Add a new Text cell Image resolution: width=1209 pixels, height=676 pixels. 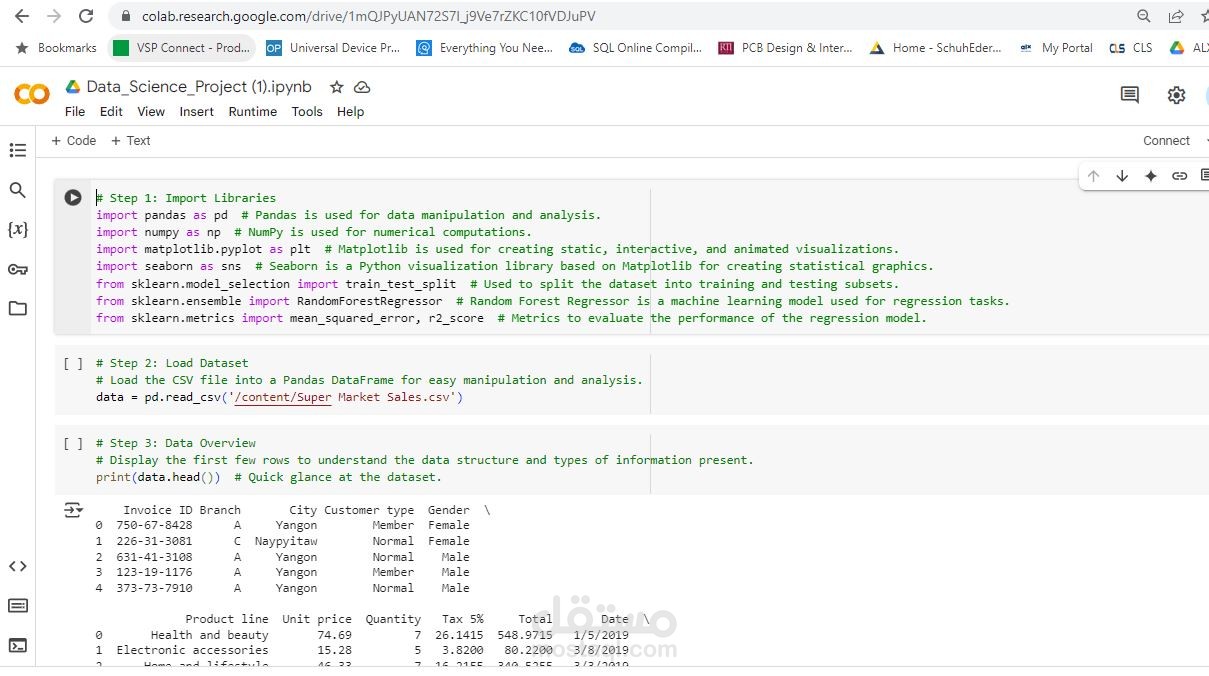pos(130,140)
